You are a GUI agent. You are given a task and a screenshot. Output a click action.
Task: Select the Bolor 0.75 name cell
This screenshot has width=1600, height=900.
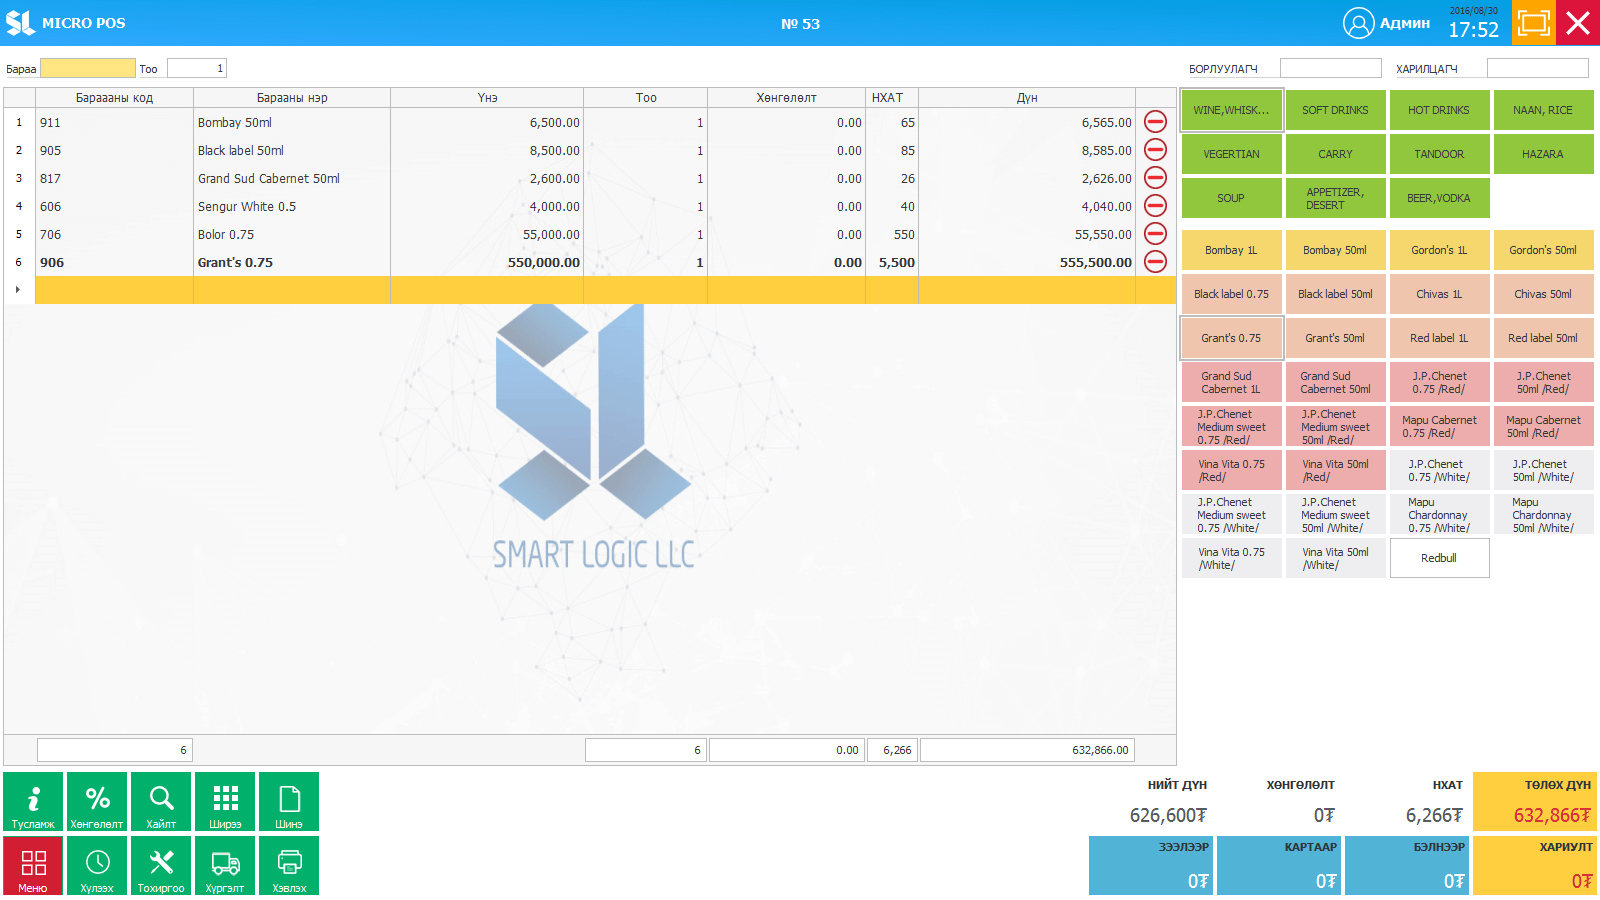click(292, 234)
